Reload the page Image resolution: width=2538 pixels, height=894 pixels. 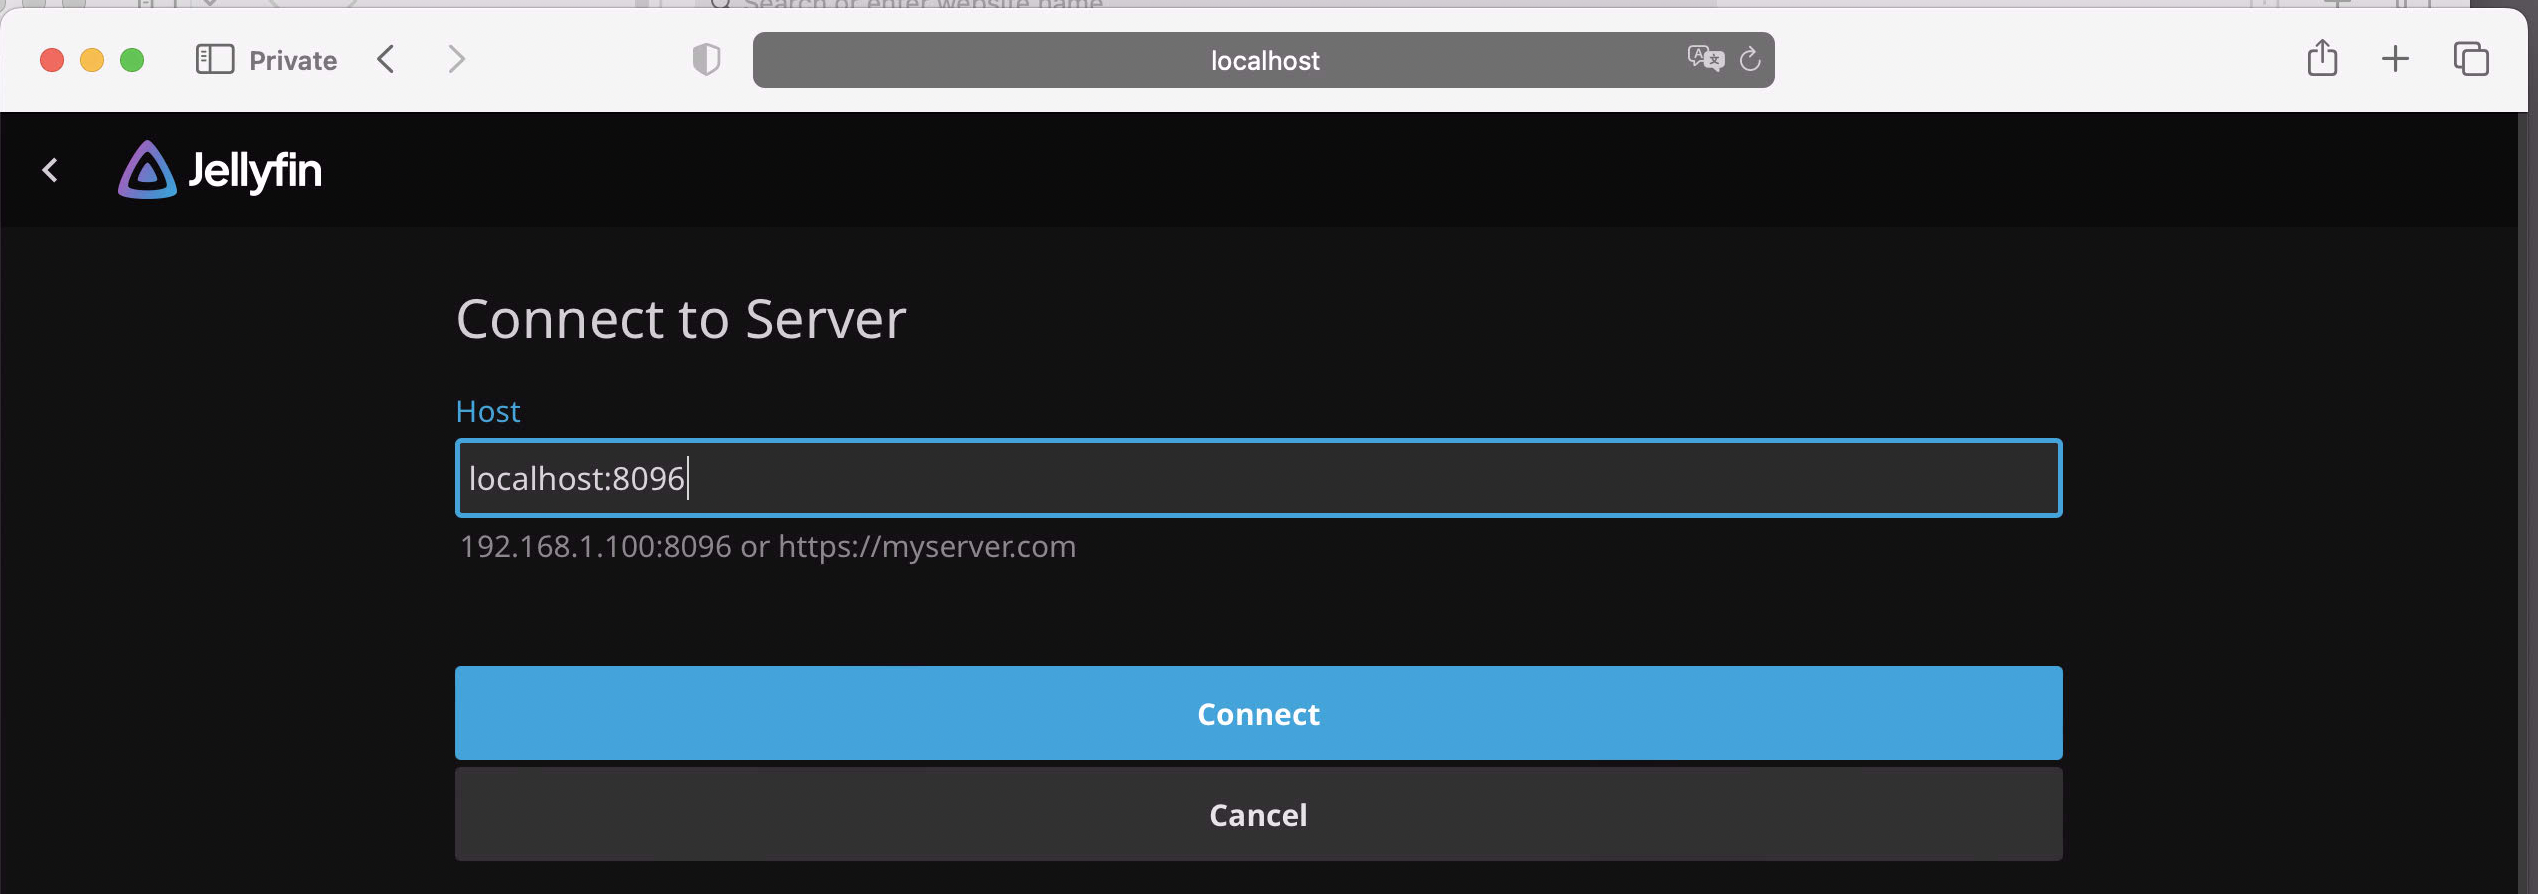point(1750,60)
